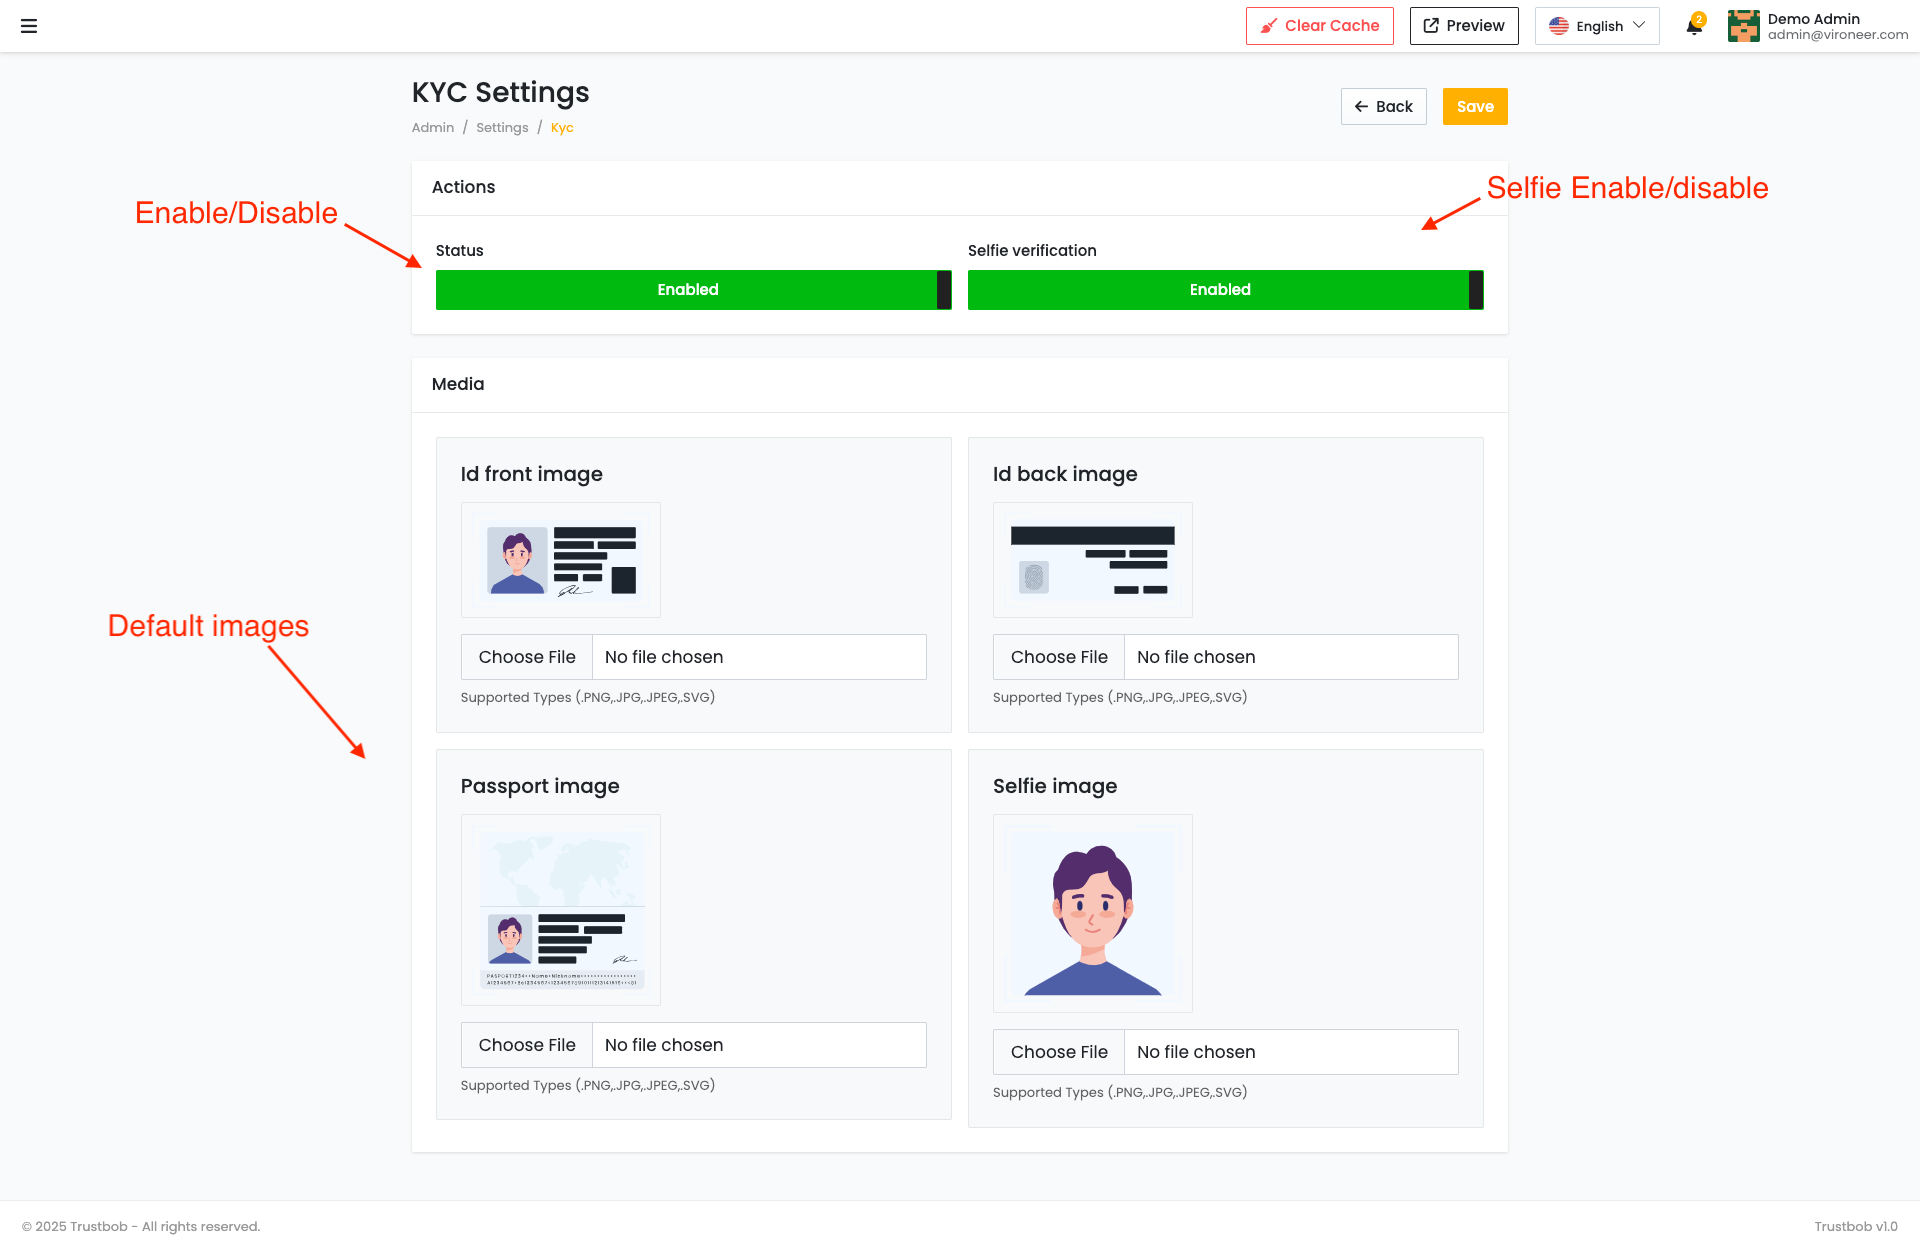The image size is (1920, 1252).
Task: Click the Passport image thumbnail
Action: [561, 910]
